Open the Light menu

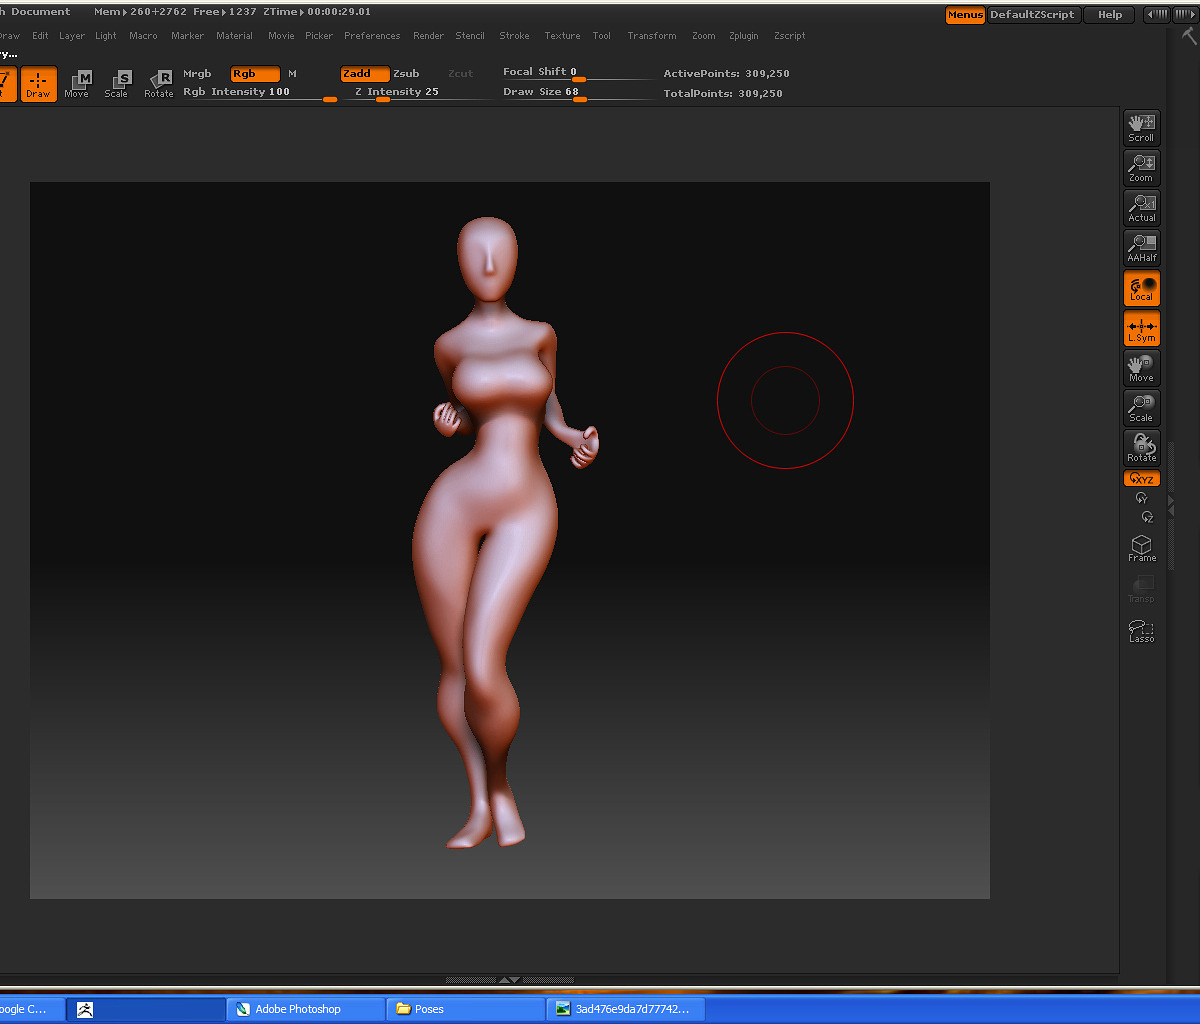[106, 36]
